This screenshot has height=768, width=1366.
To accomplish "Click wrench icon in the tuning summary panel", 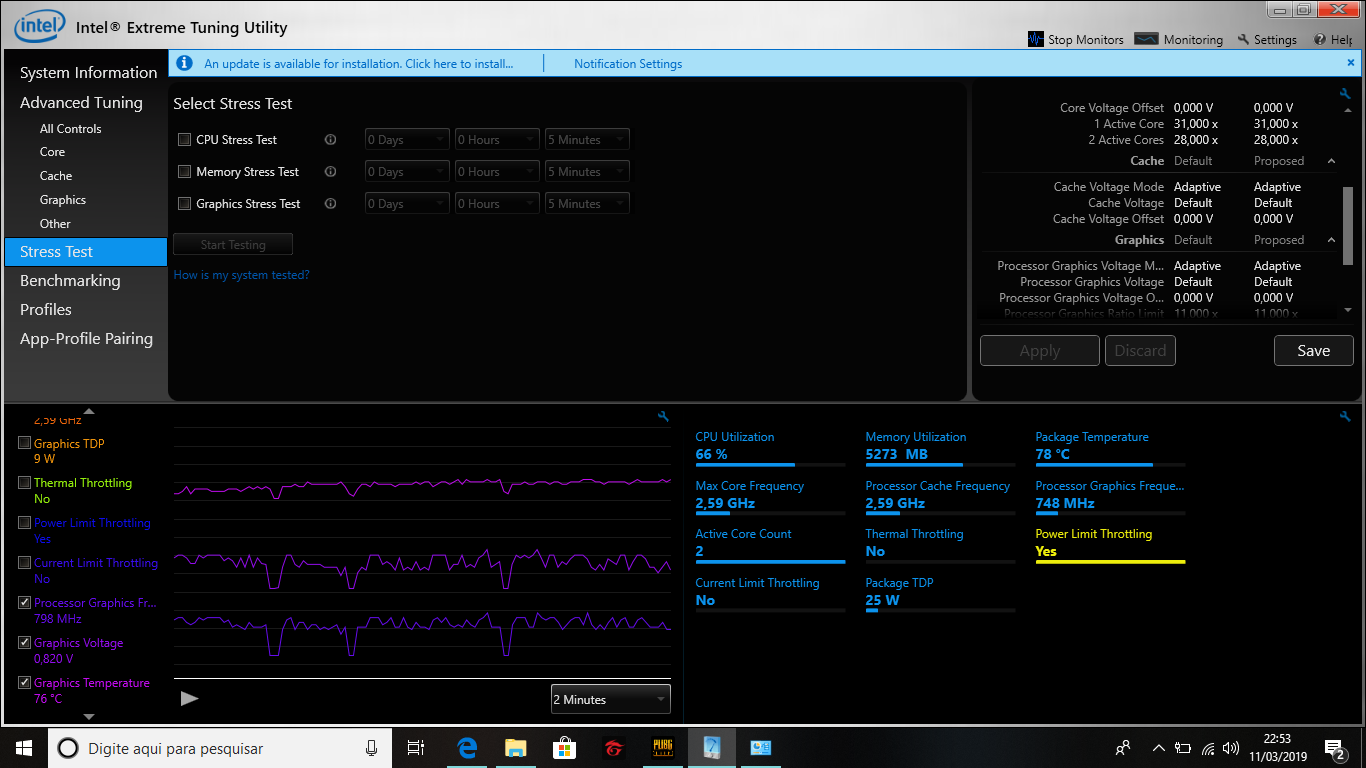I will click(x=1345, y=93).
